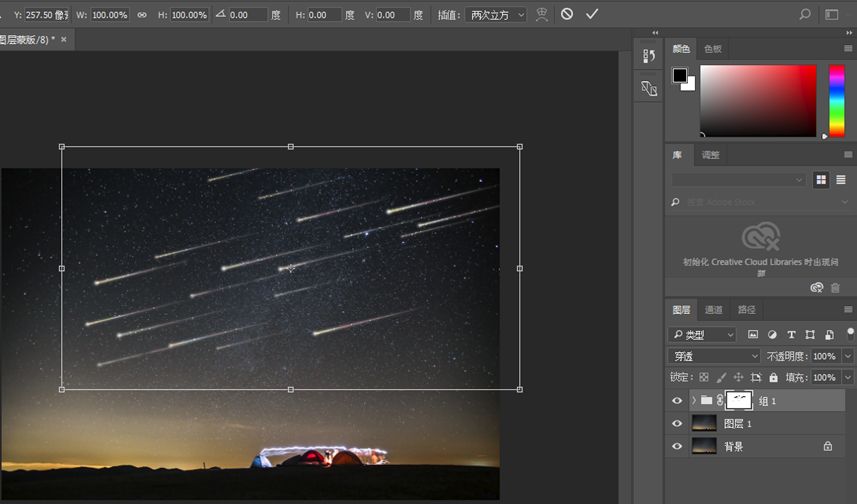Screen dimensions: 857x504
Task: Click the 填充 100% value field
Action: (824, 377)
